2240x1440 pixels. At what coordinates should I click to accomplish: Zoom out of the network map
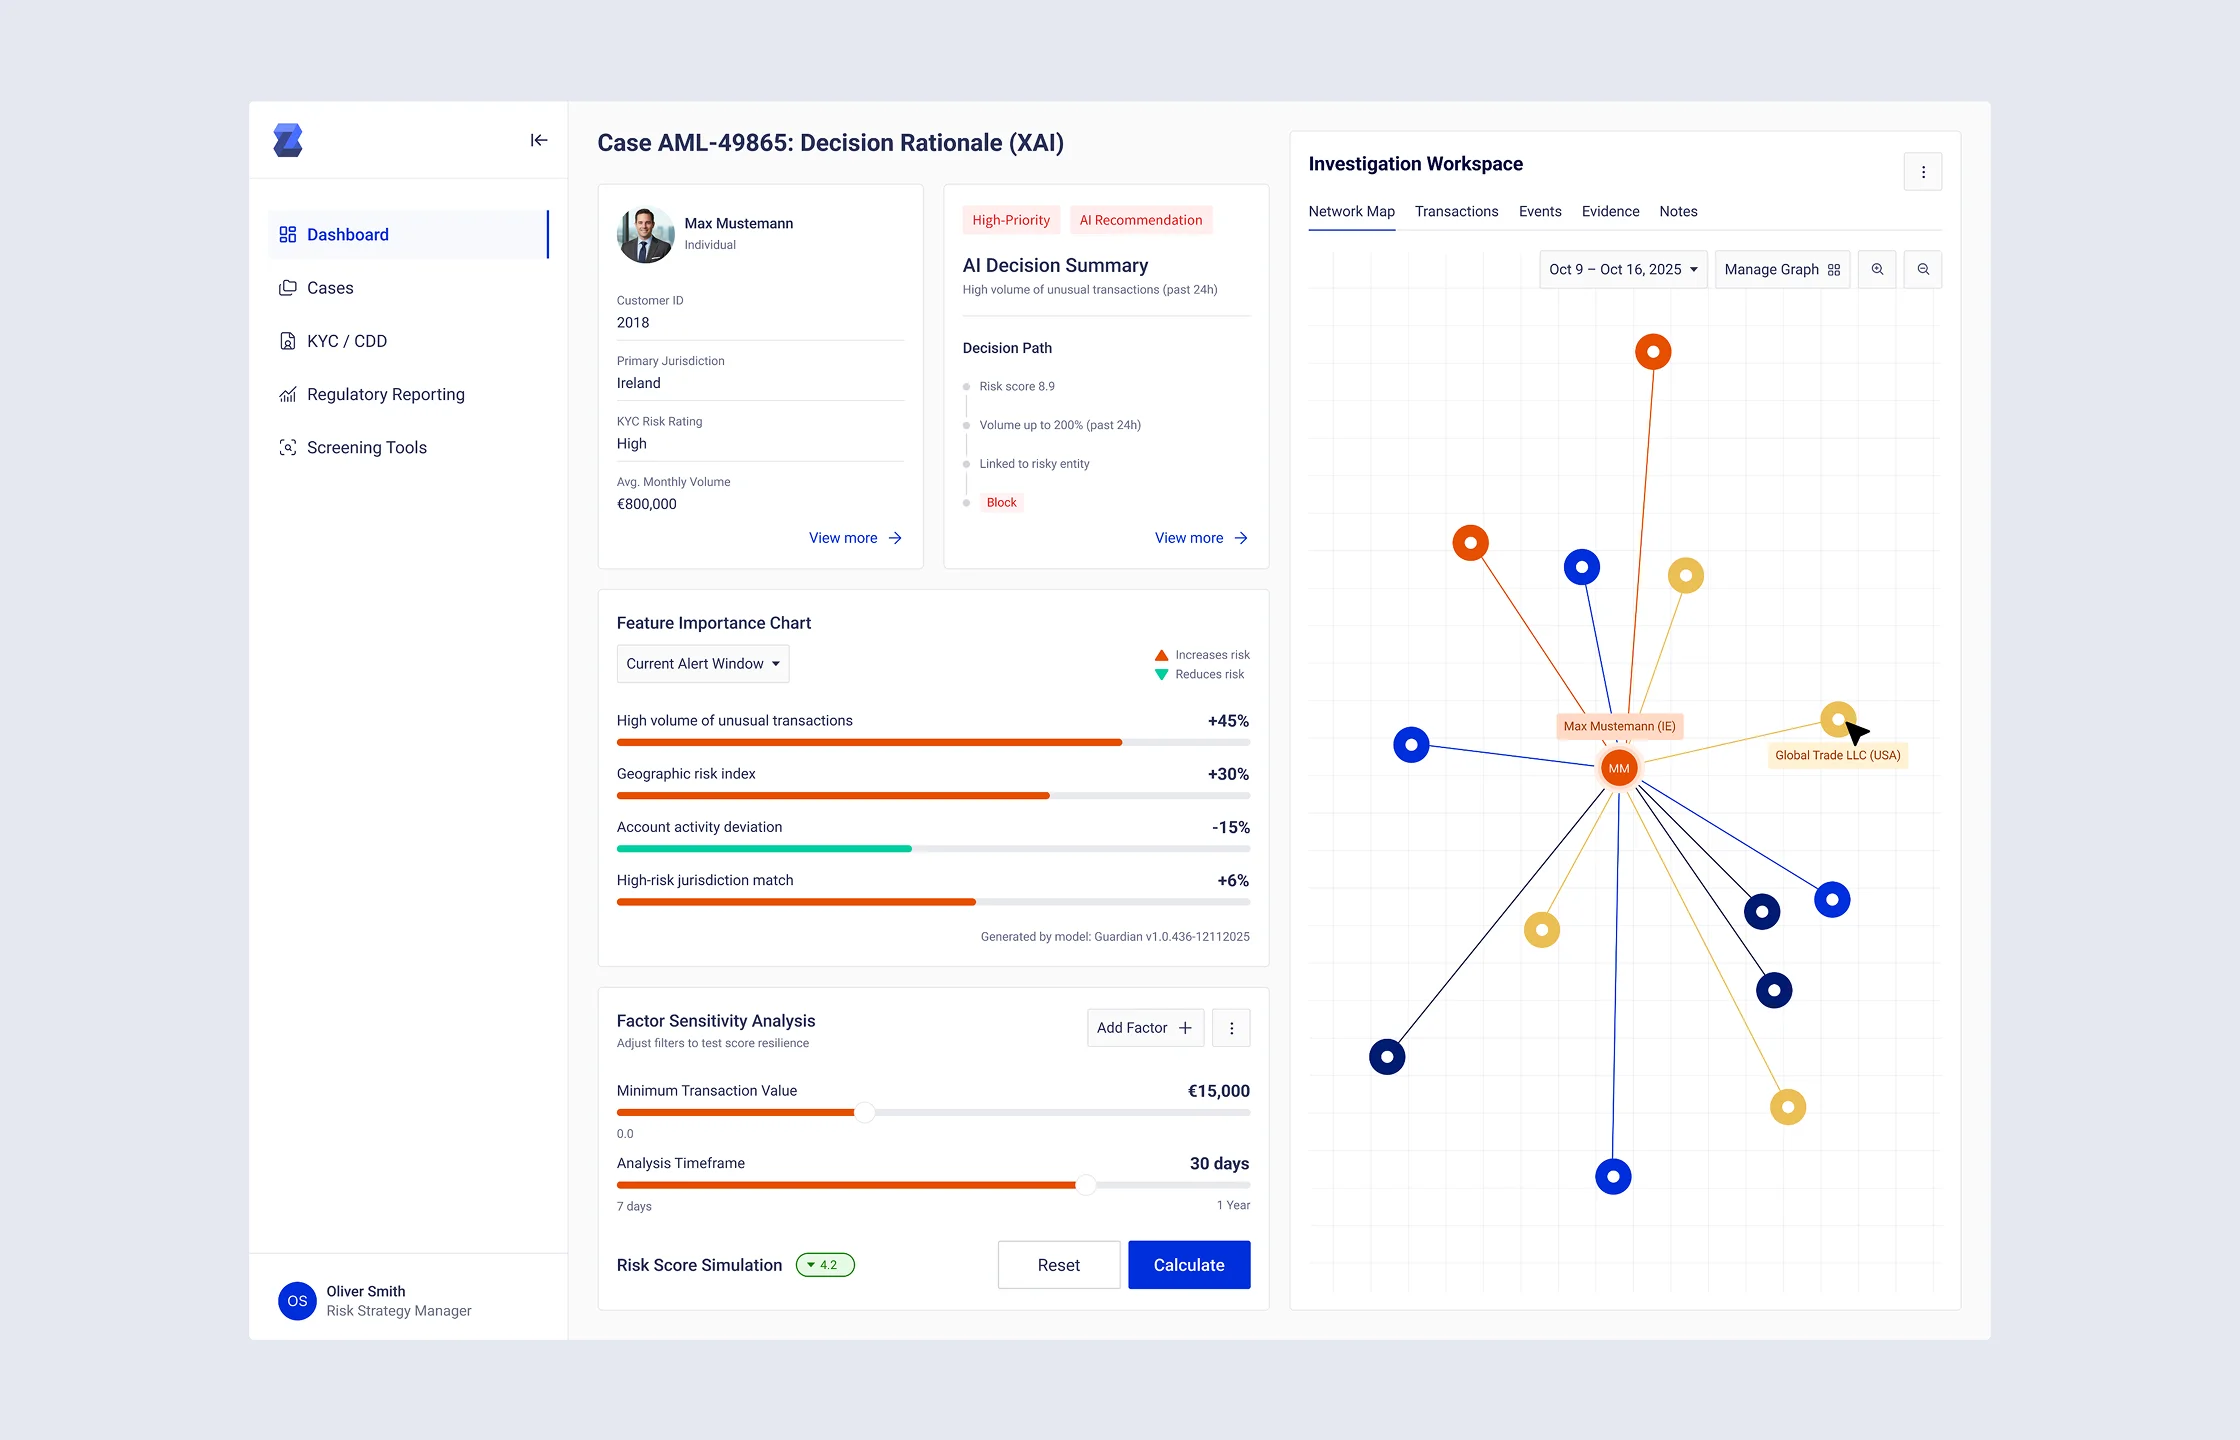pos(1923,269)
